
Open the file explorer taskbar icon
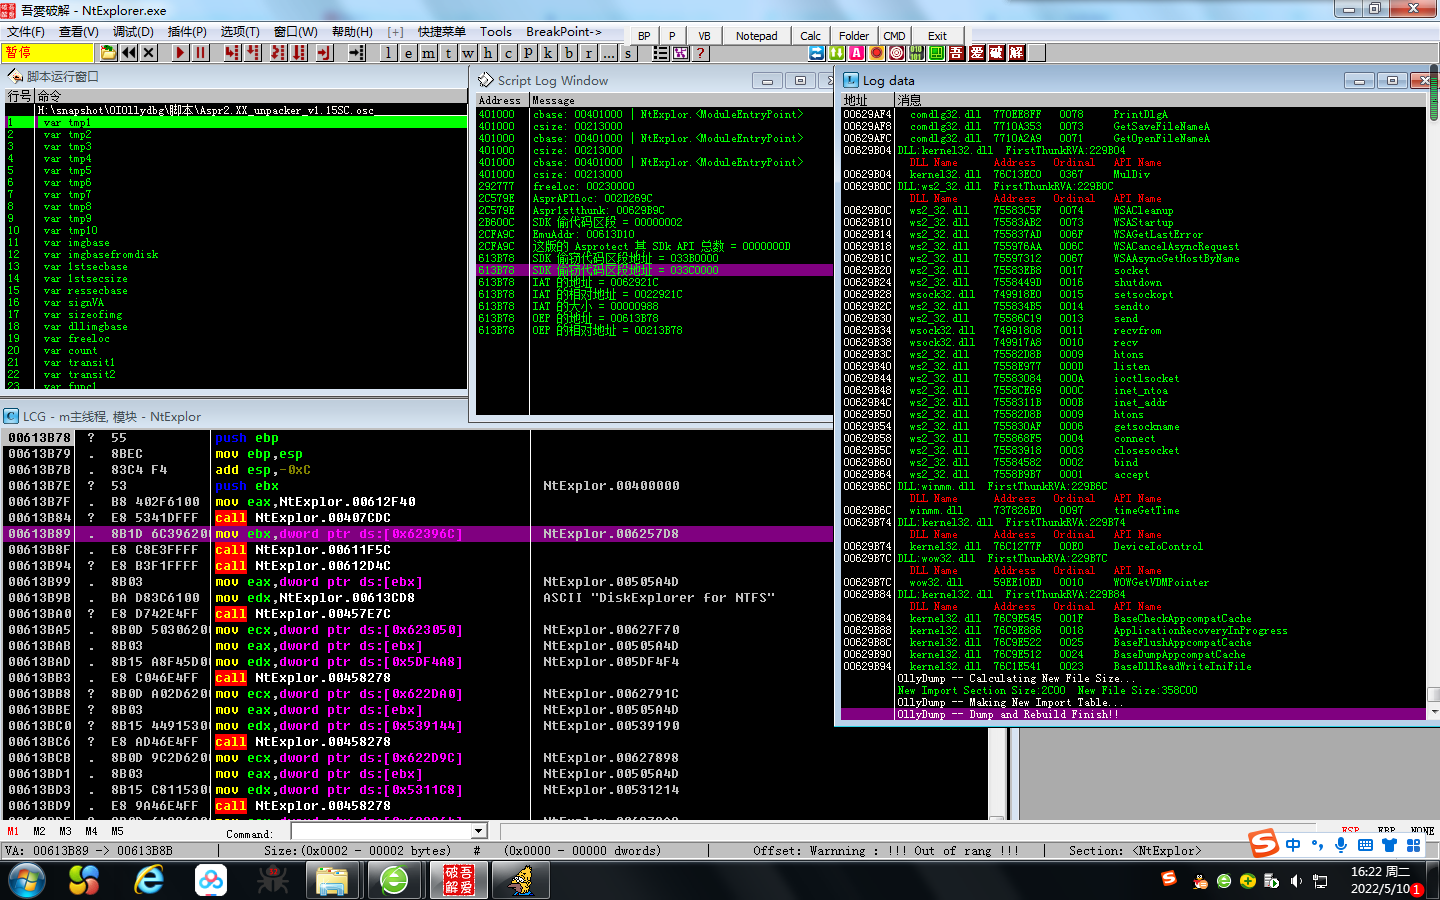pos(332,880)
